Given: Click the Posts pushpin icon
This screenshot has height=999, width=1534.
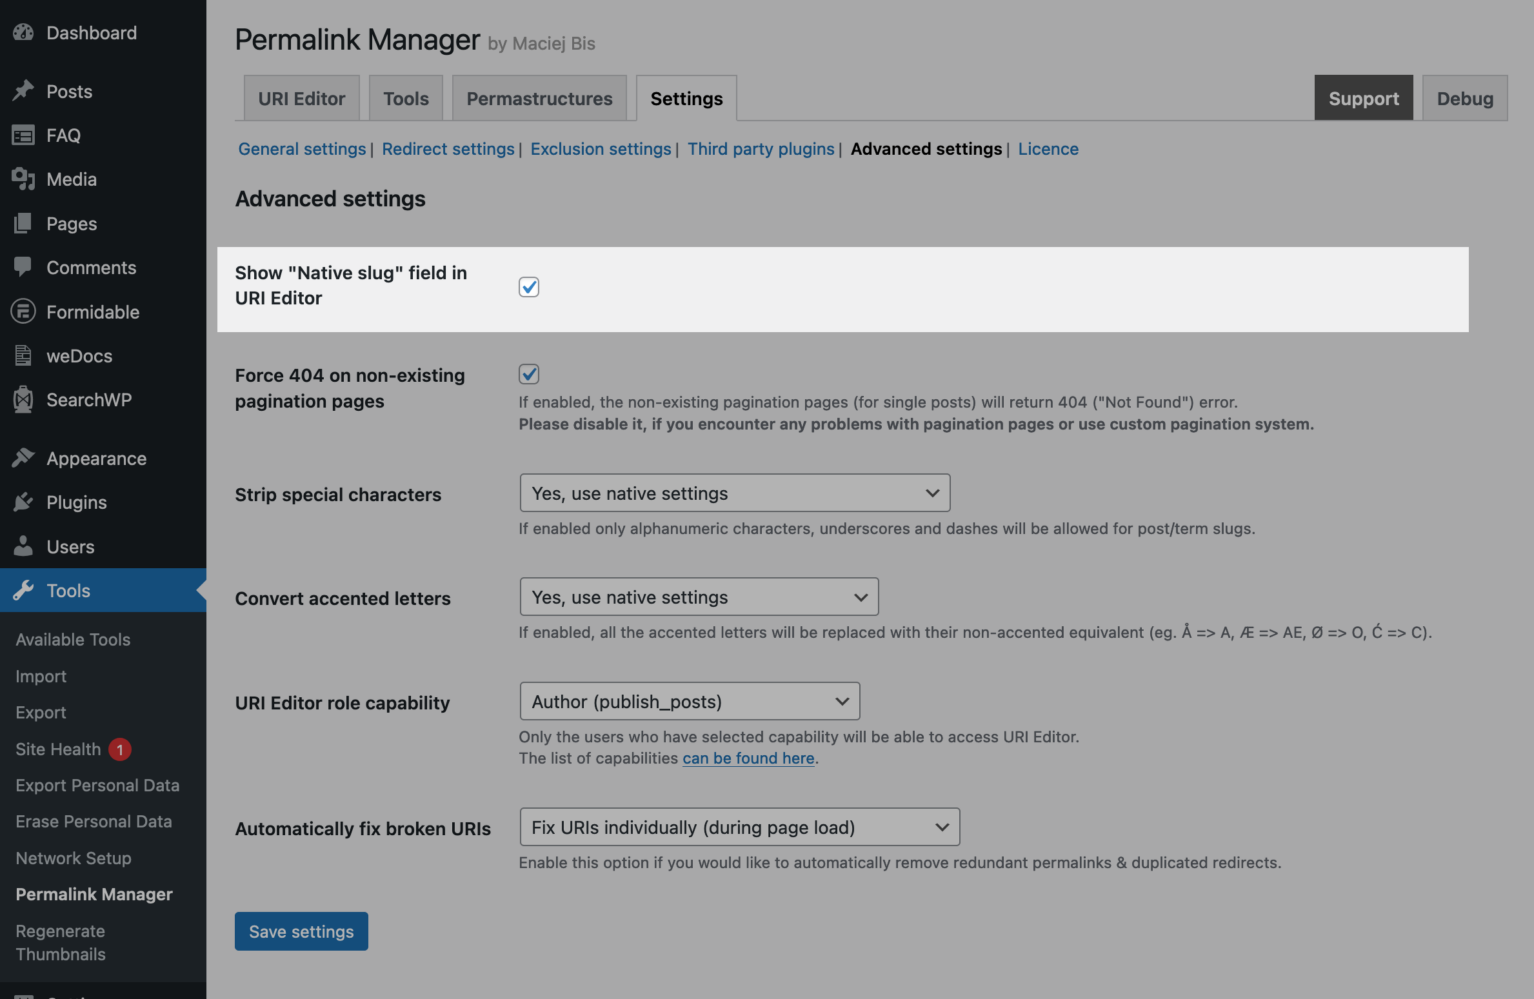Looking at the screenshot, I should 23,91.
